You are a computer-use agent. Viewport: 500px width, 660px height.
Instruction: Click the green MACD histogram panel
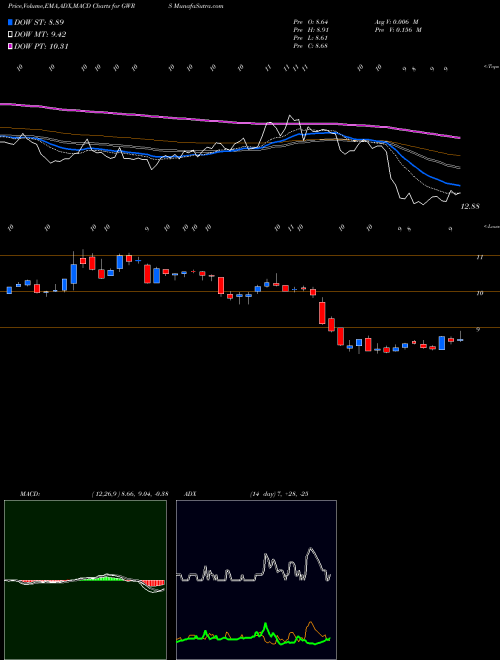pyautogui.click(x=85, y=580)
